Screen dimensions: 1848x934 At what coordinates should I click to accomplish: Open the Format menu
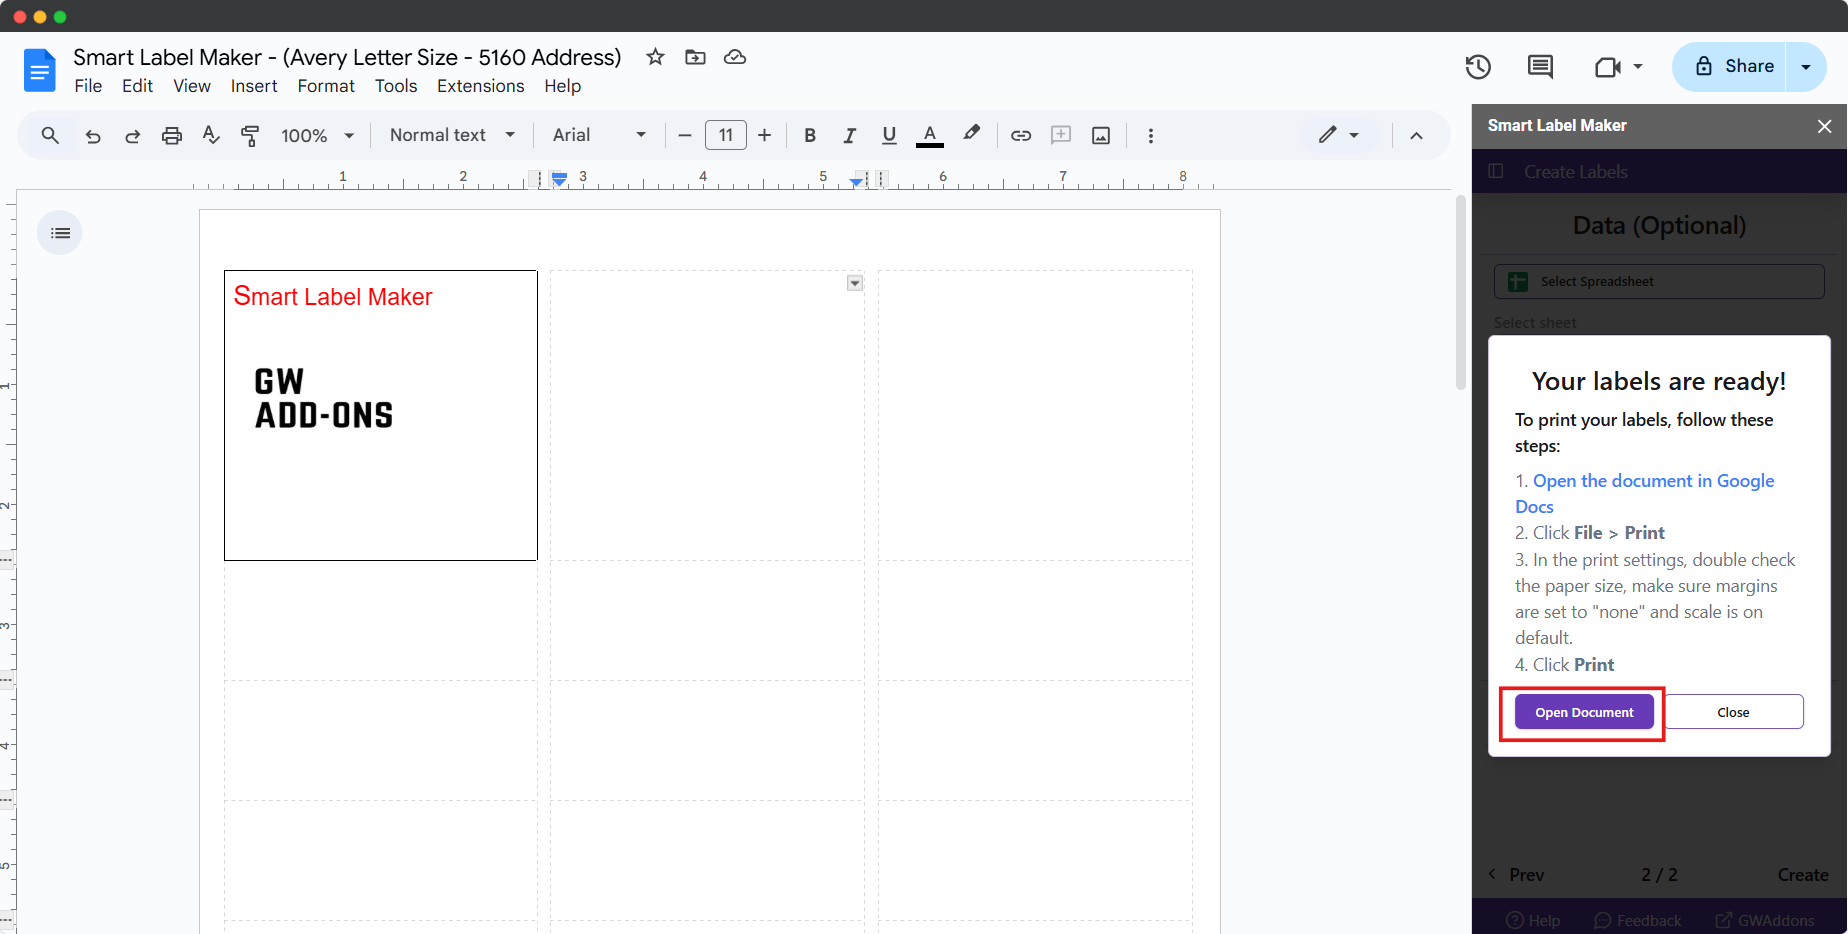coord(326,86)
